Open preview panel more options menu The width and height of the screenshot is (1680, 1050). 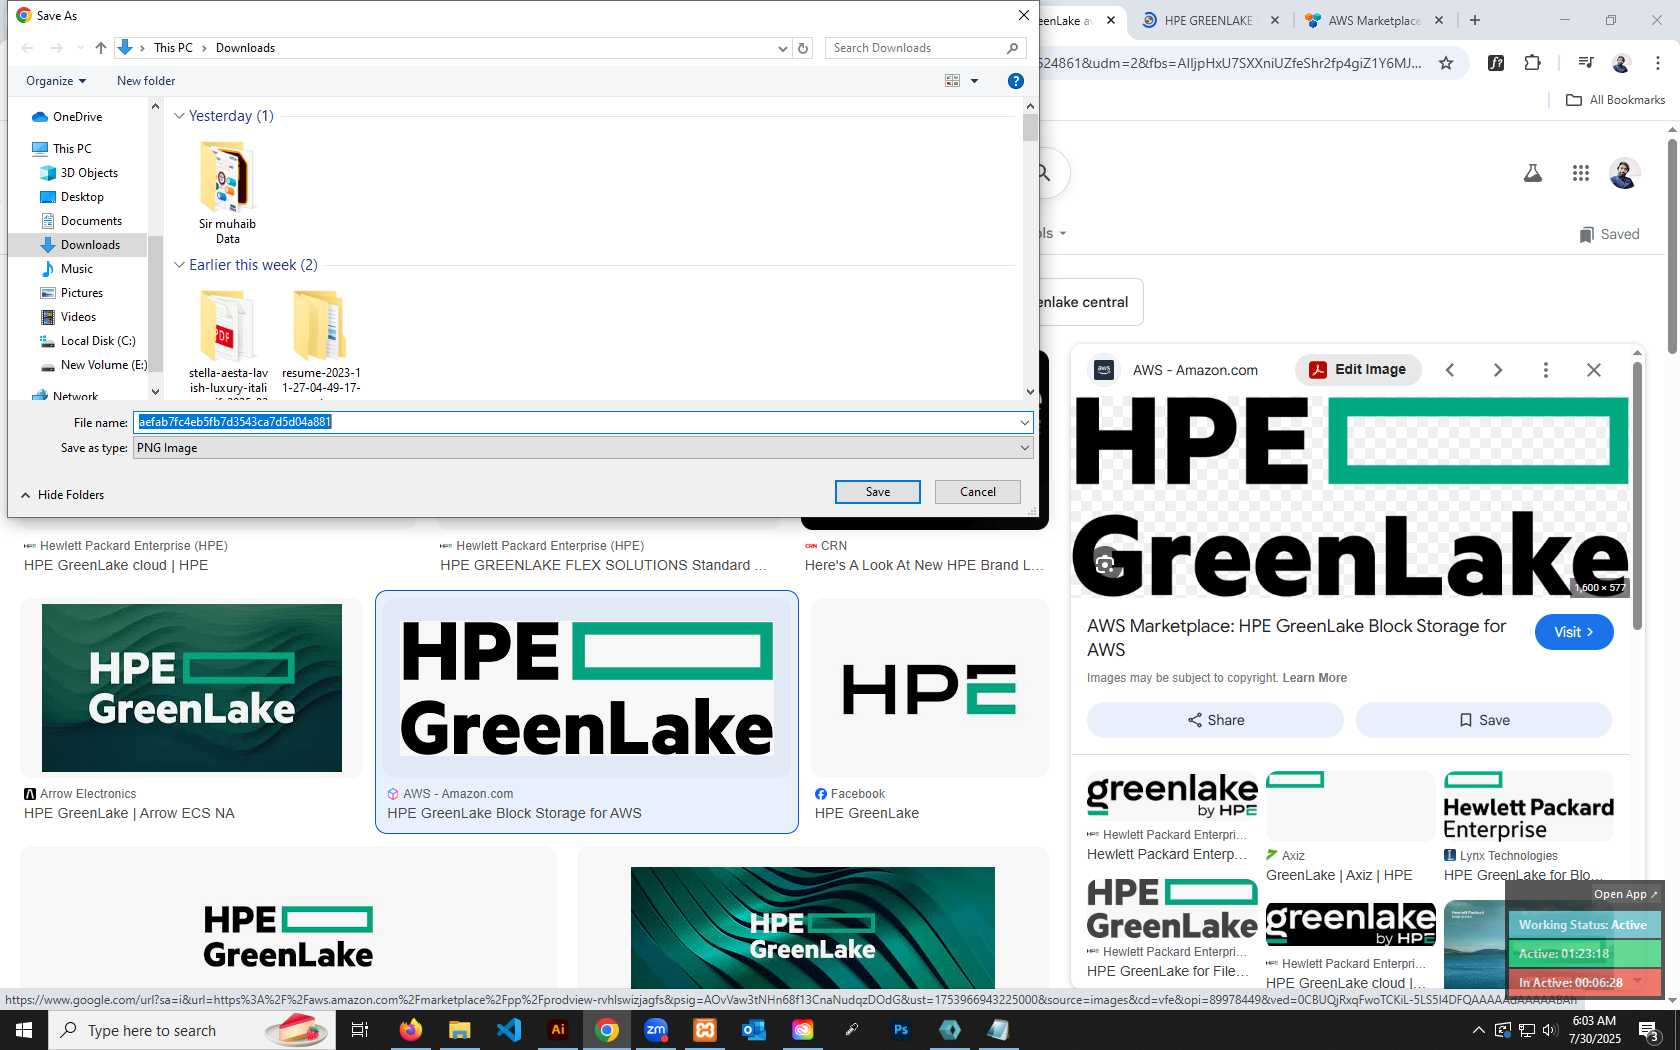click(x=1546, y=370)
